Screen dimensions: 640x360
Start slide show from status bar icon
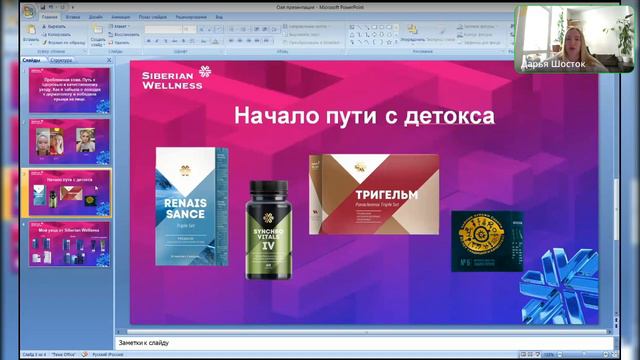pos(538,354)
